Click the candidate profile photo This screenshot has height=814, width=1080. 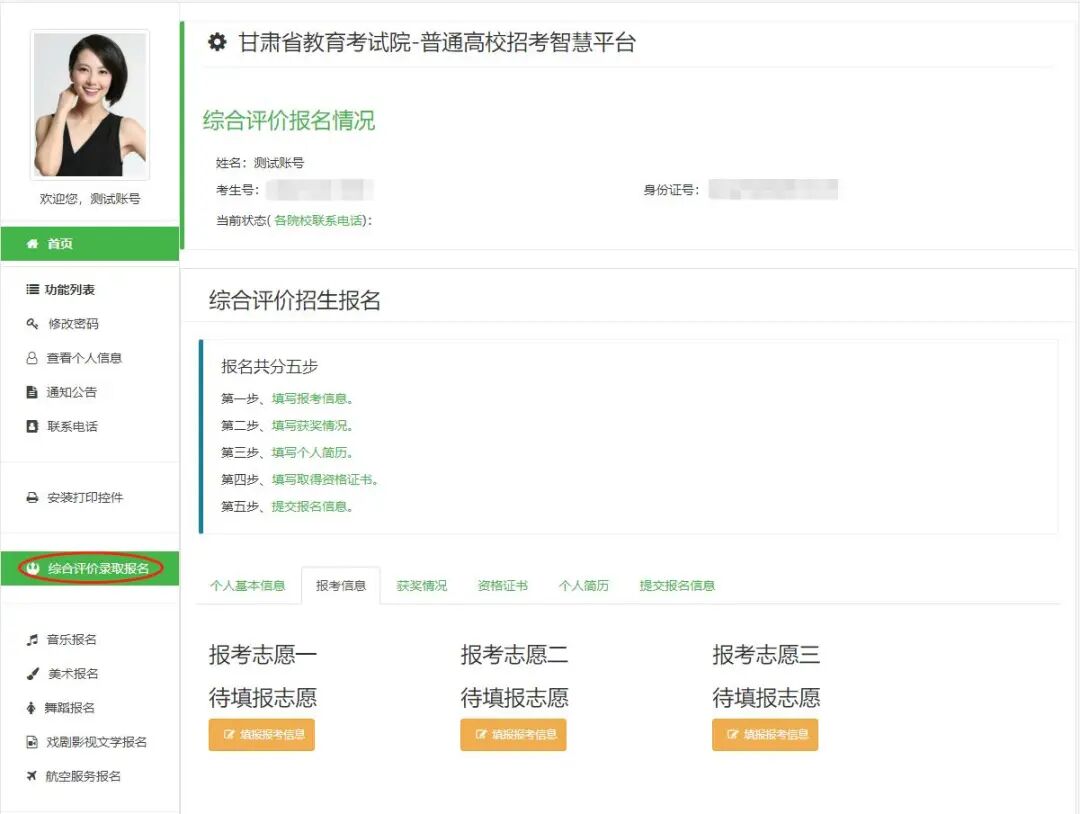88,103
